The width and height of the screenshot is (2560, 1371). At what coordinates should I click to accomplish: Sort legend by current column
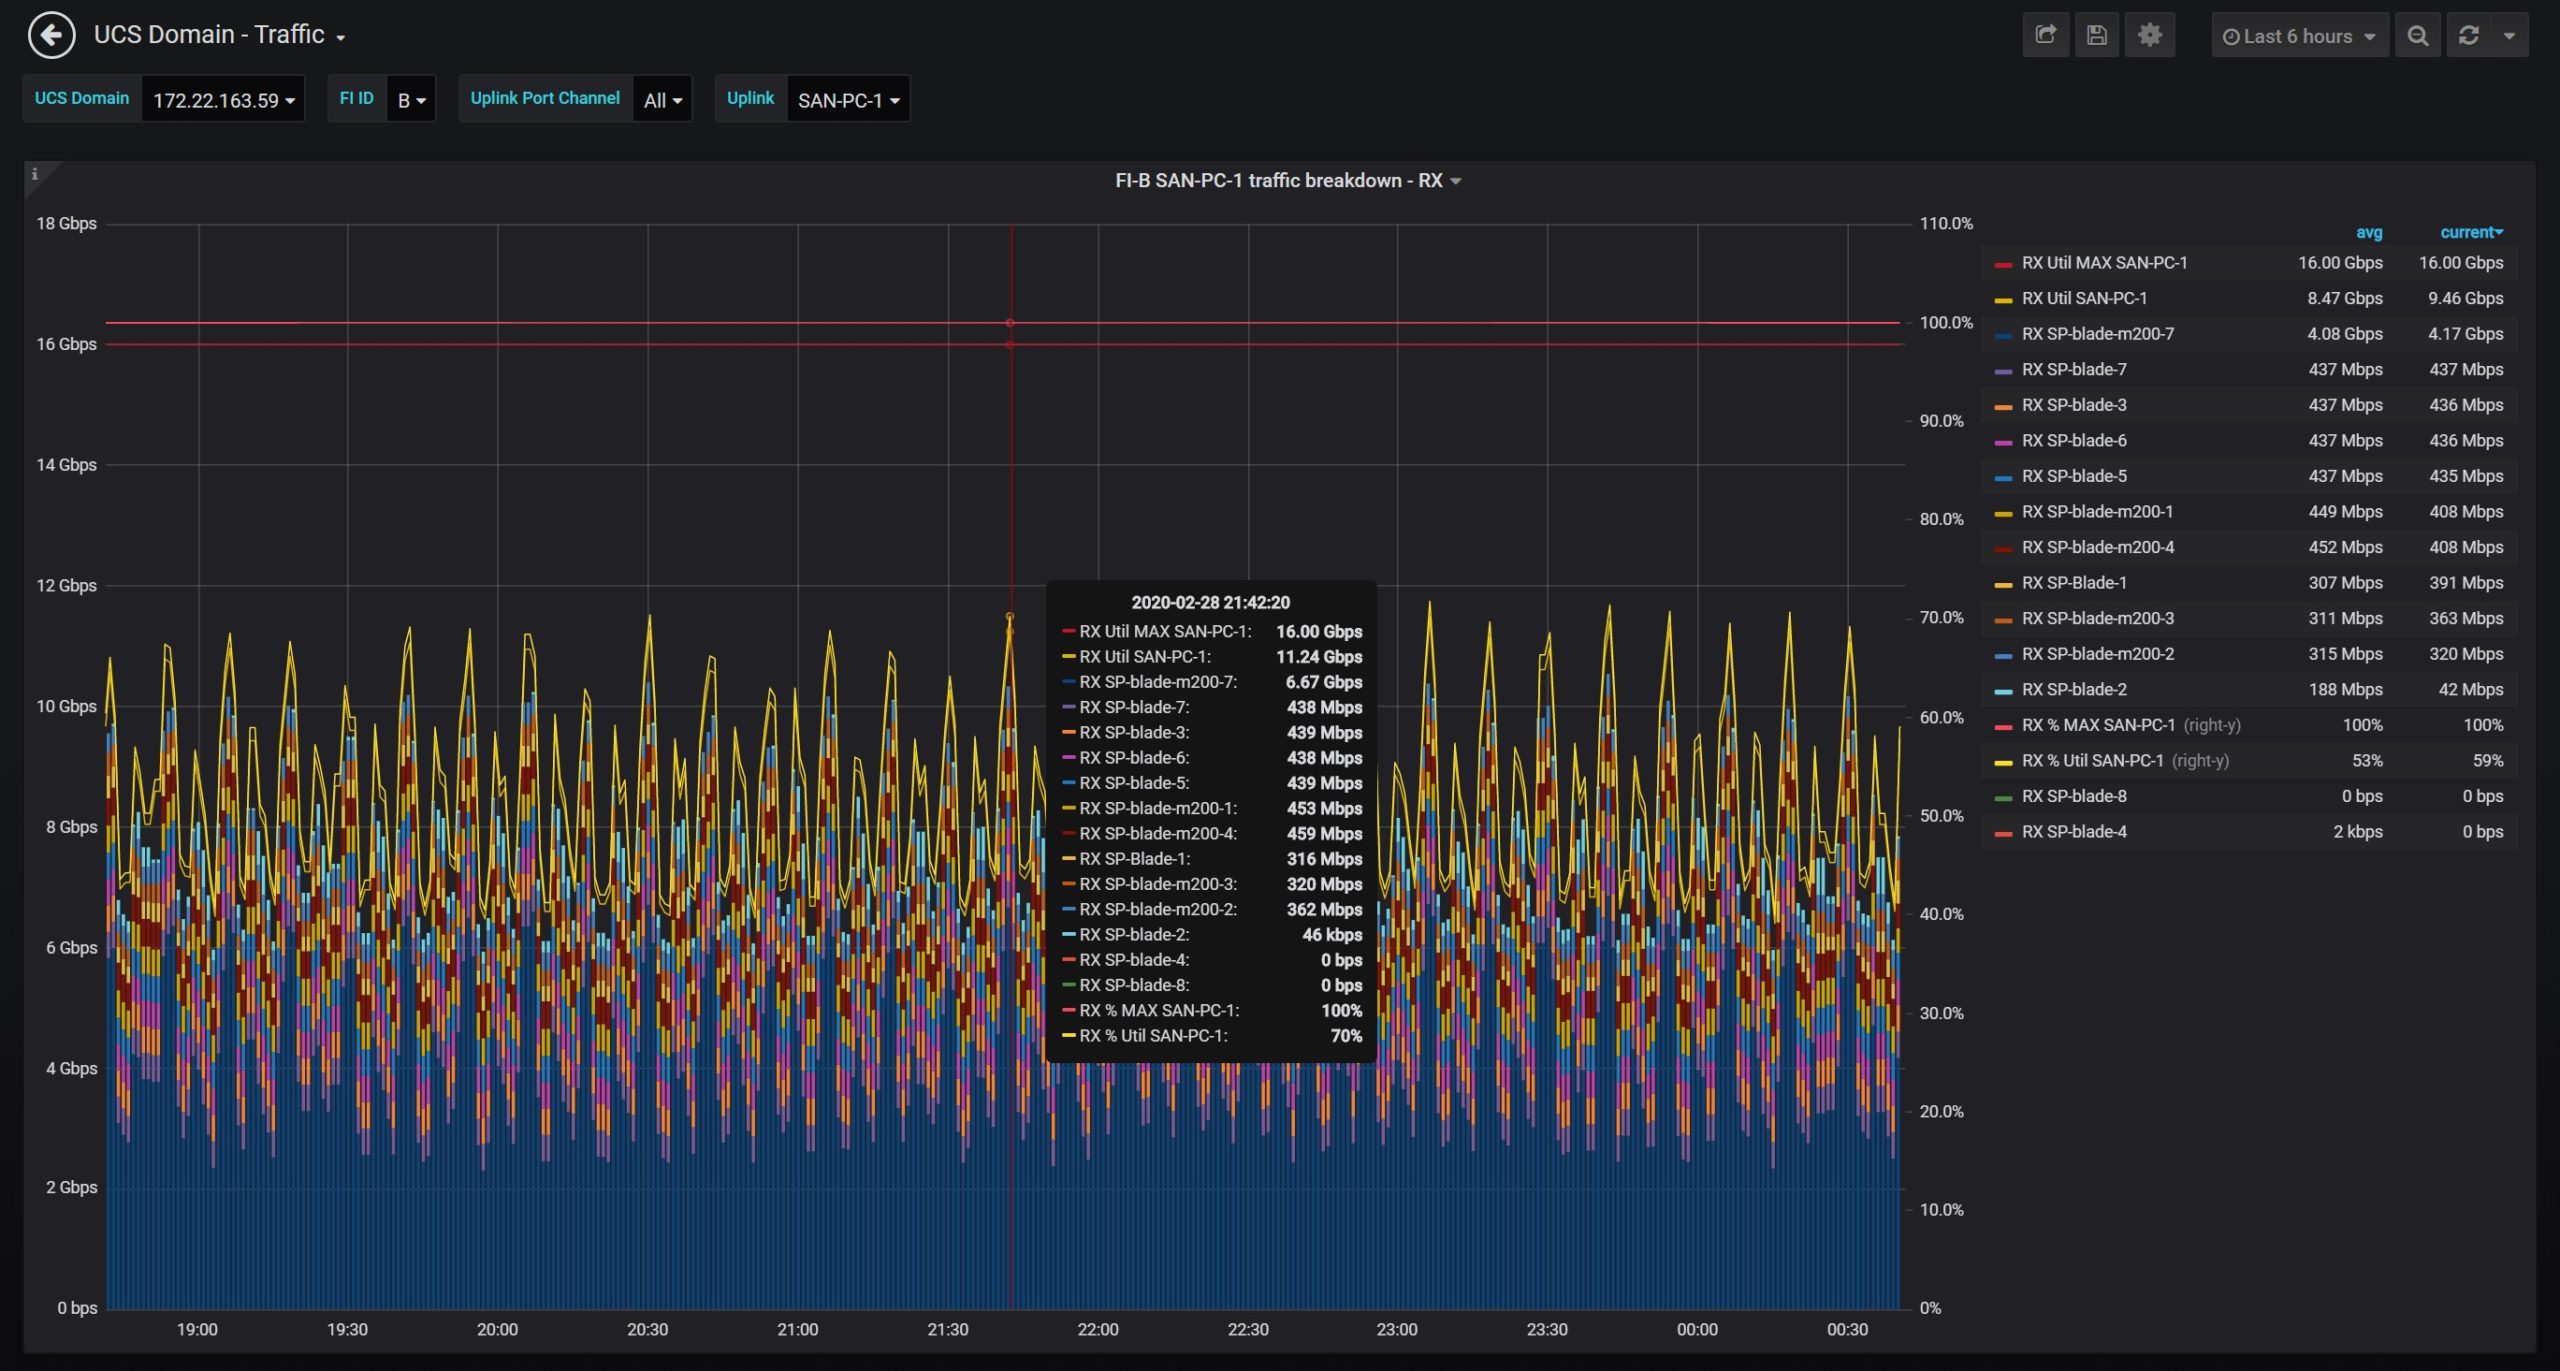click(2471, 232)
